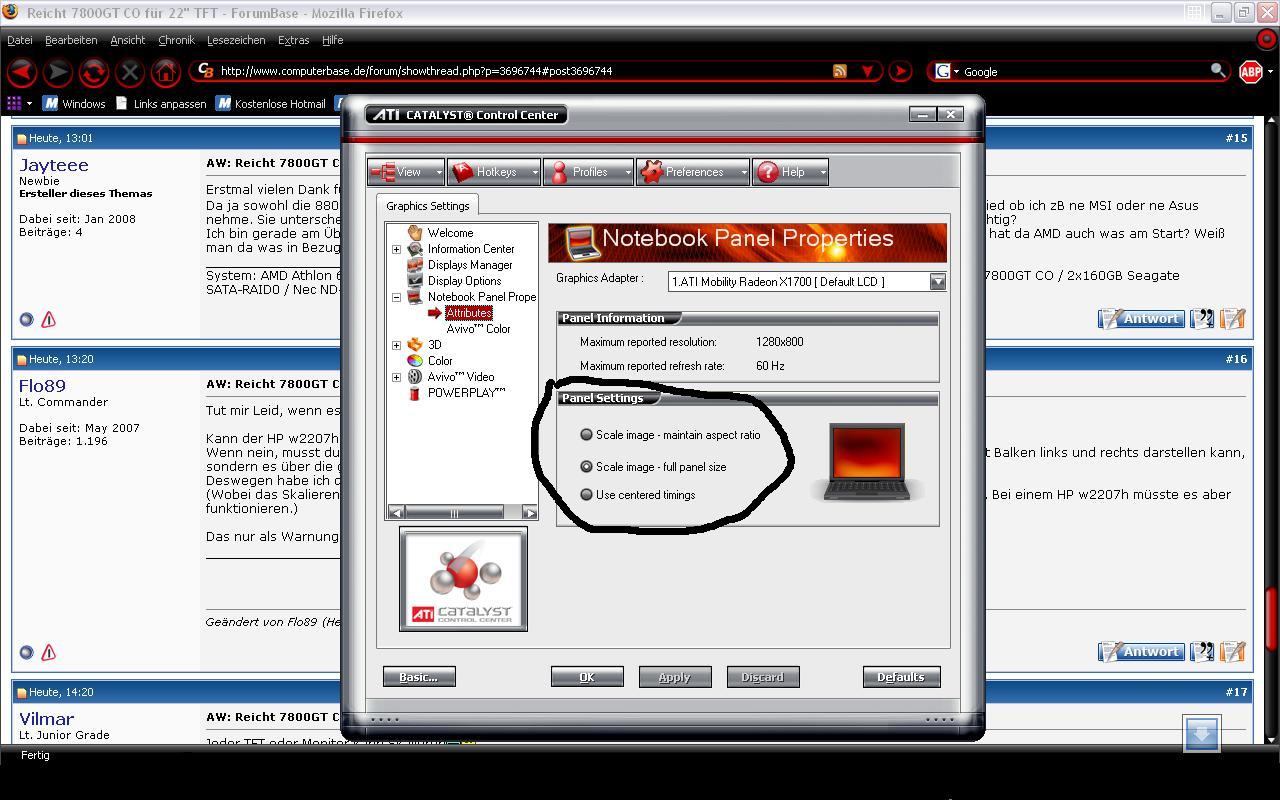
Task: Click the Firefox forward arrow button
Action: pyautogui.click(x=58, y=71)
